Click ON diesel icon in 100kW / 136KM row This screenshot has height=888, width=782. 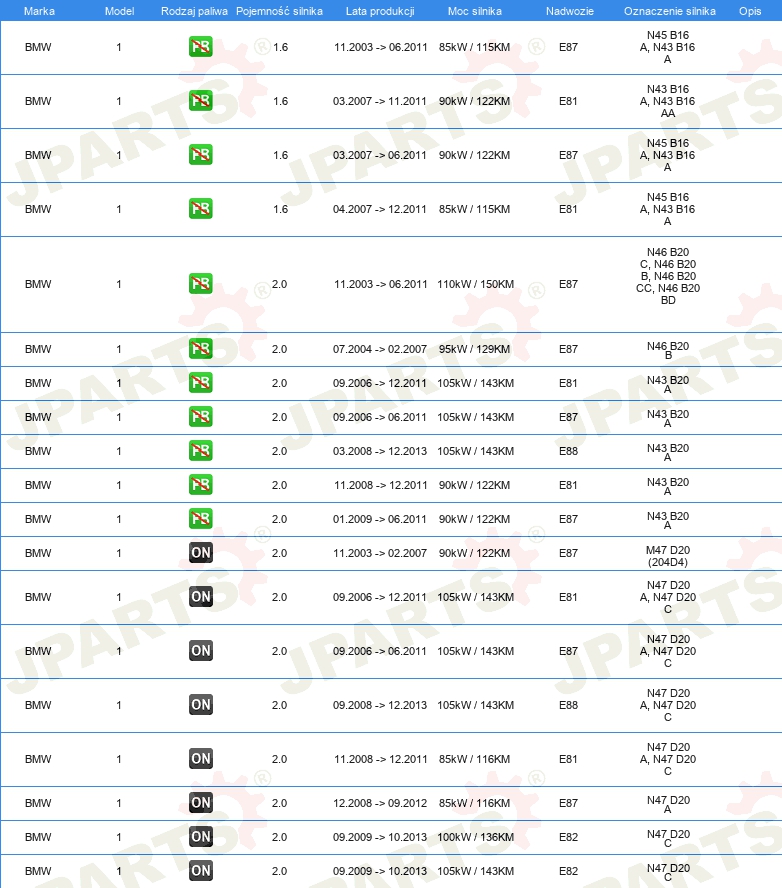point(200,836)
